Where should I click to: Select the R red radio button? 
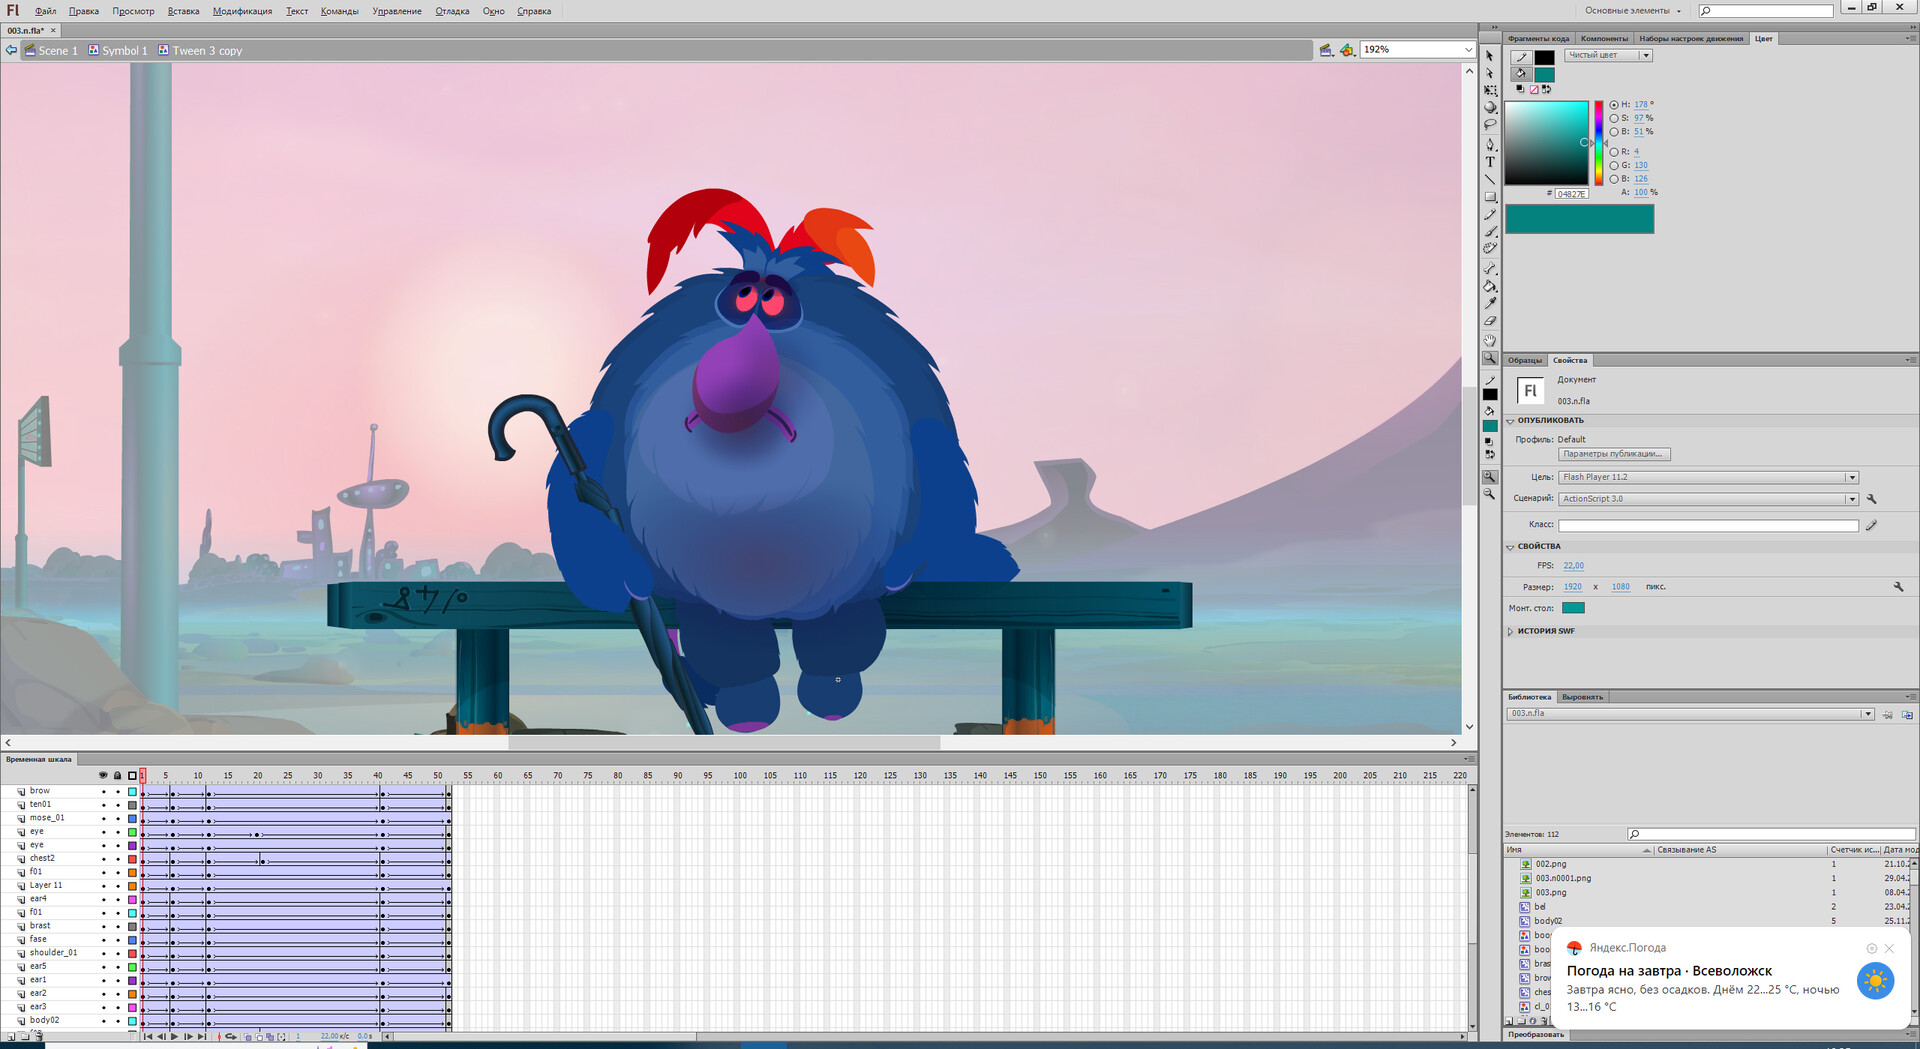click(1614, 152)
